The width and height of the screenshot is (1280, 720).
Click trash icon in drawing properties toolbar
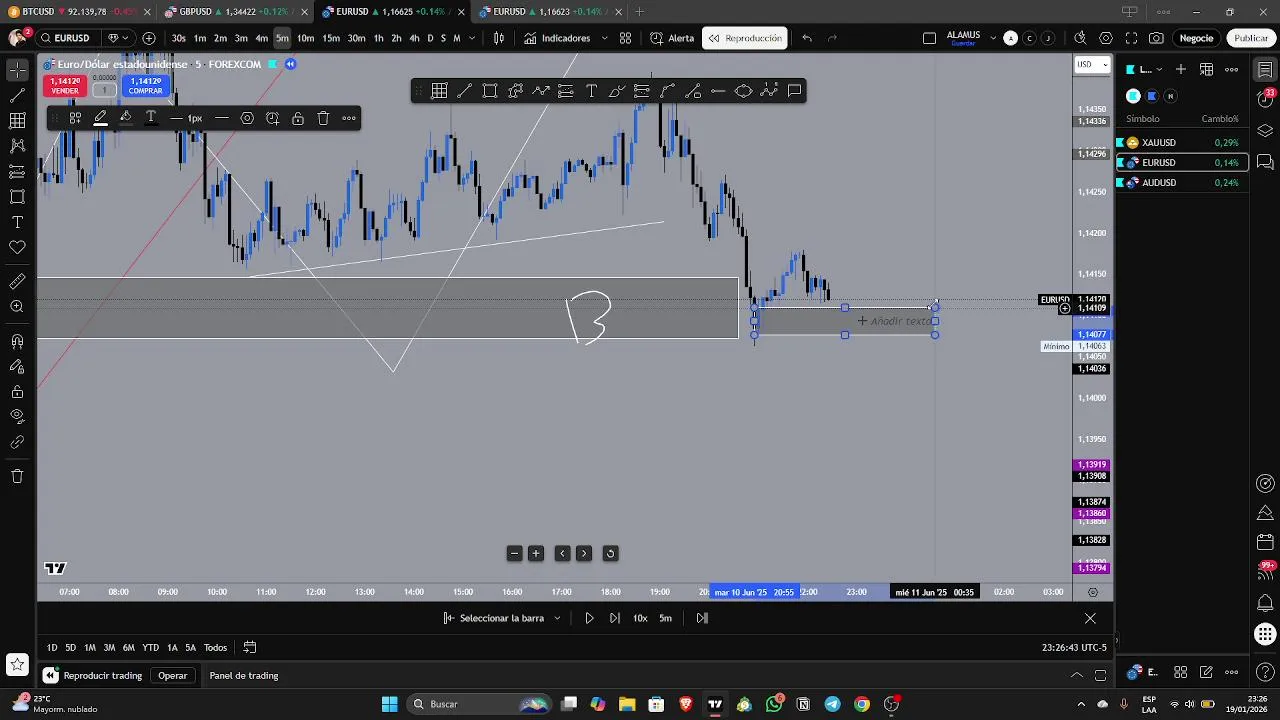click(x=323, y=118)
